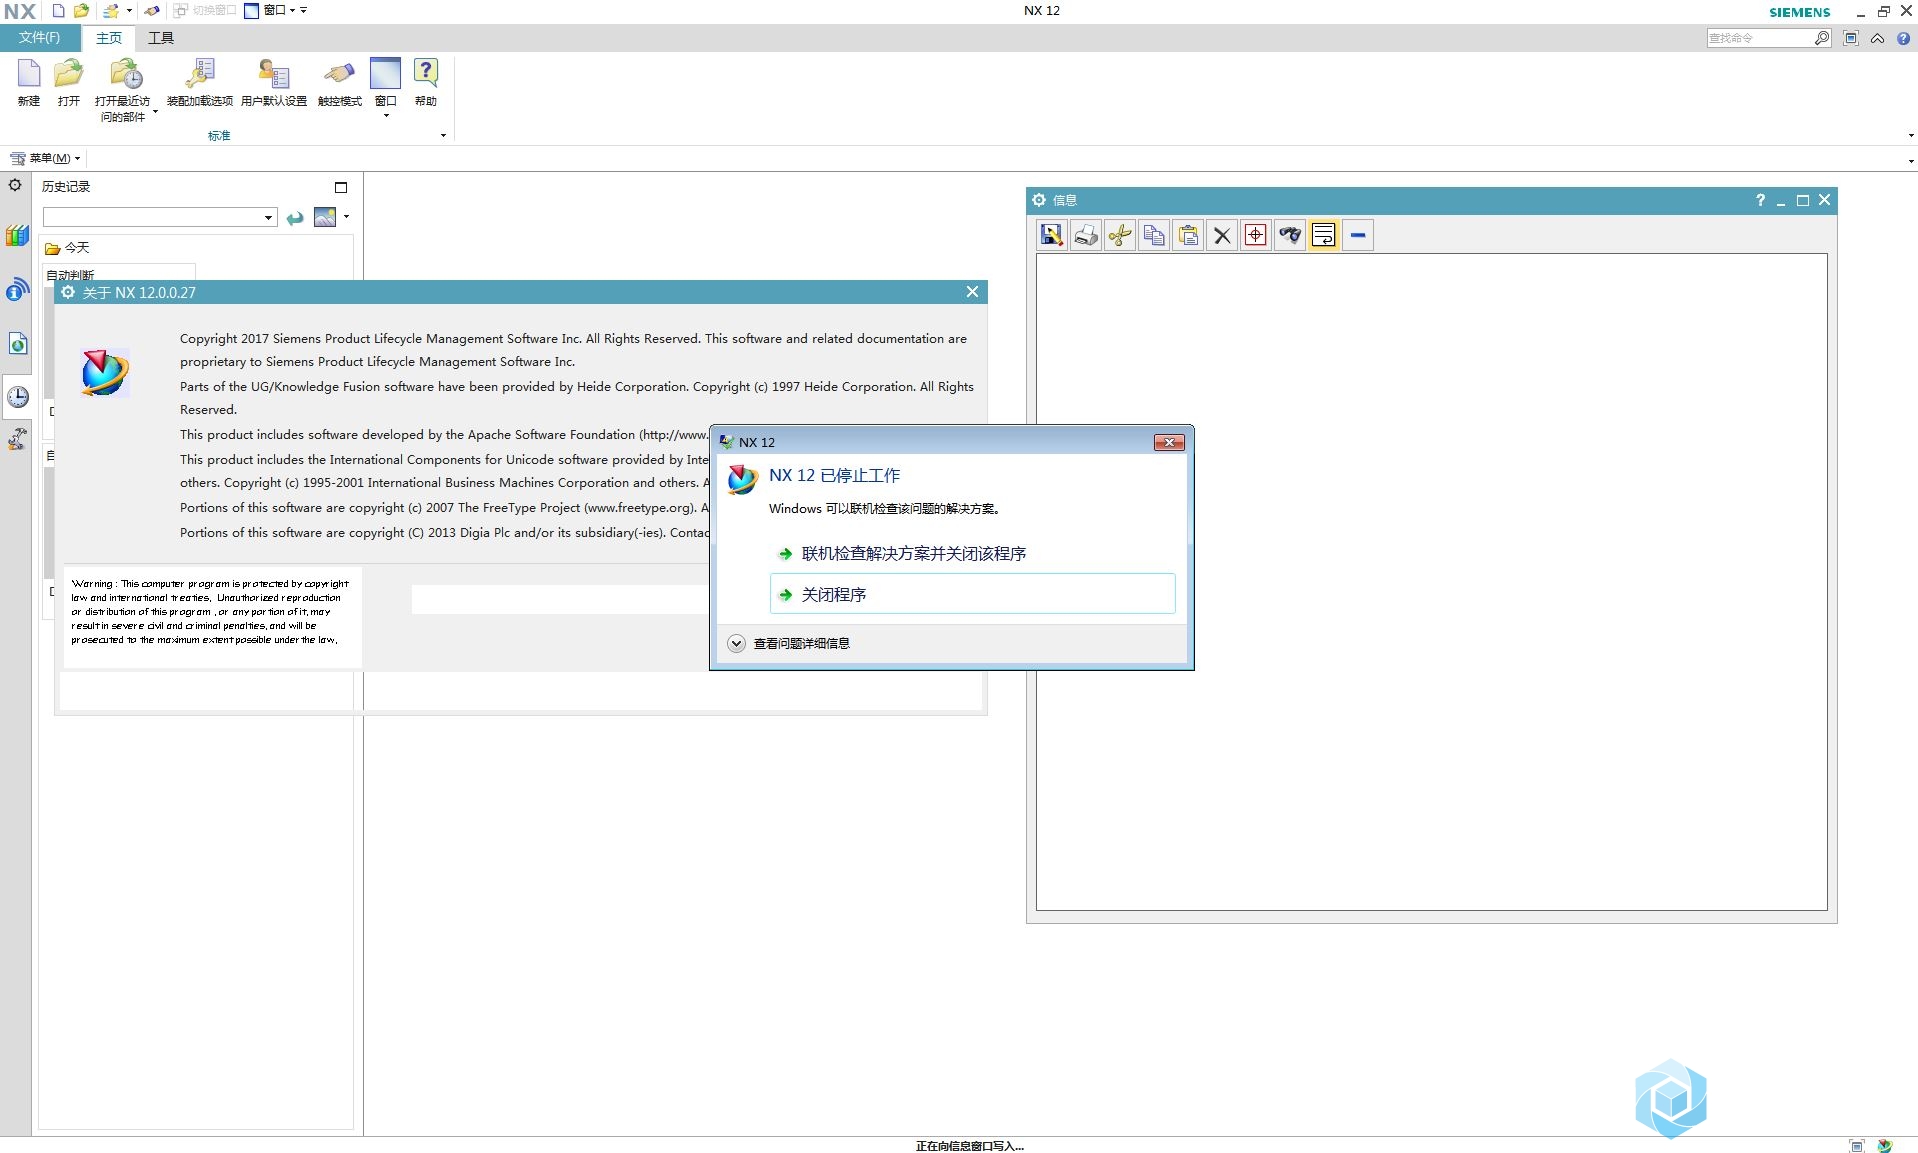This screenshot has height=1153, width=1918.
Task: Click the 帮助 help ribbon icon
Action: point(426,82)
